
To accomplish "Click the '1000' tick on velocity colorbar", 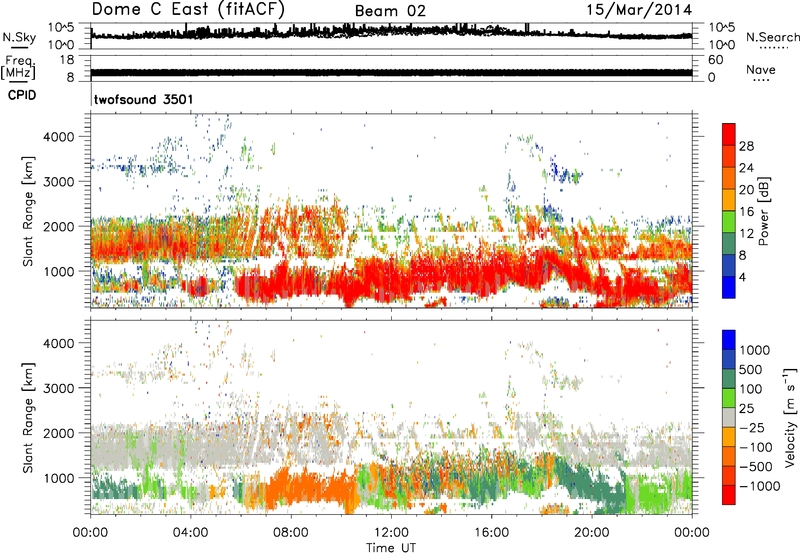I will (755, 350).
